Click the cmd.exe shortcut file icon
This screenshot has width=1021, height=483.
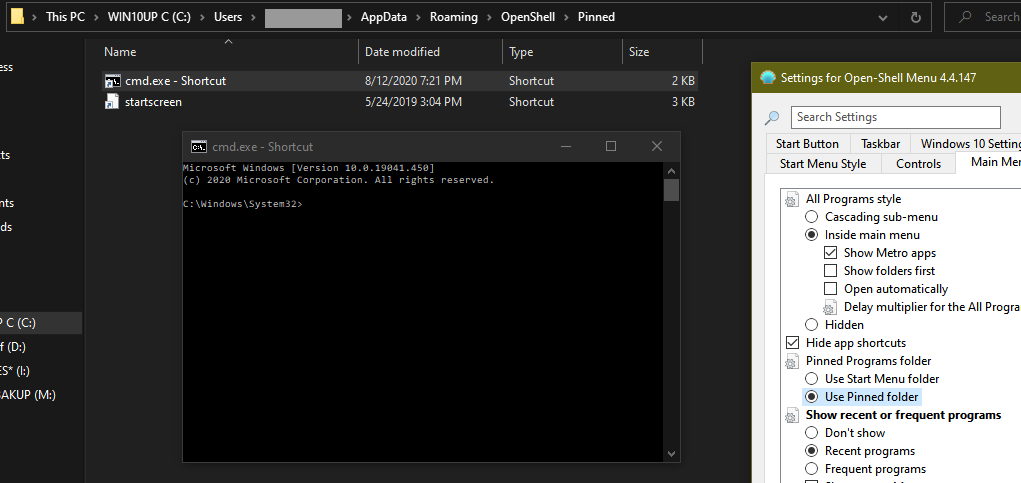point(112,81)
